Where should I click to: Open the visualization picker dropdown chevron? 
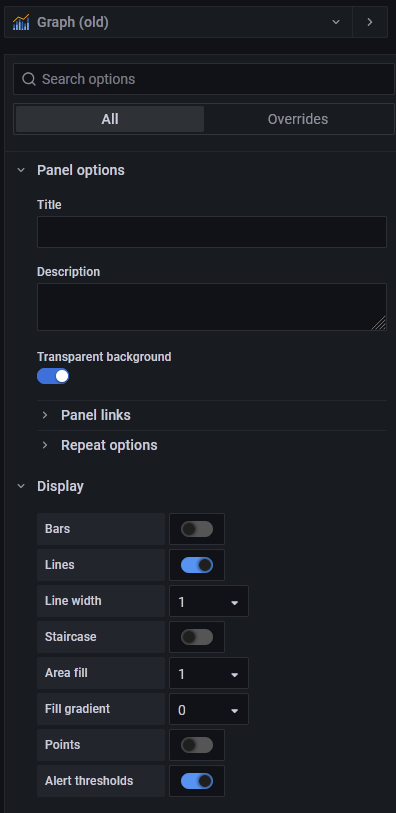[x=336, y=22]
